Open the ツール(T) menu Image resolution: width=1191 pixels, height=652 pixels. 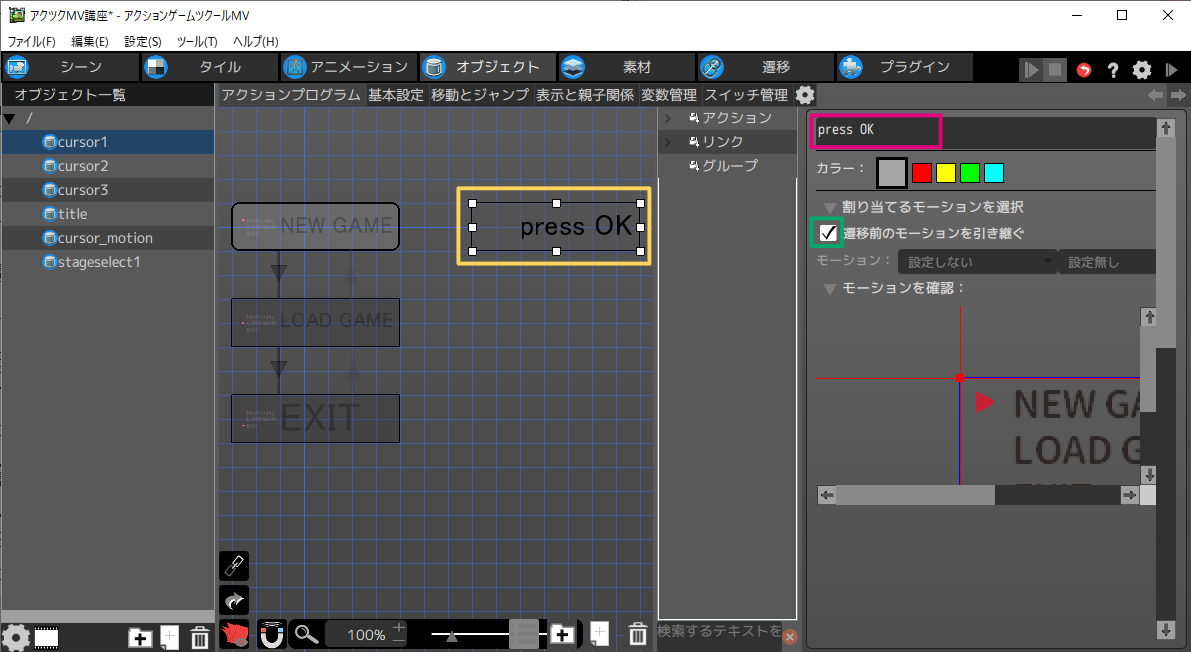coord(196,41)
